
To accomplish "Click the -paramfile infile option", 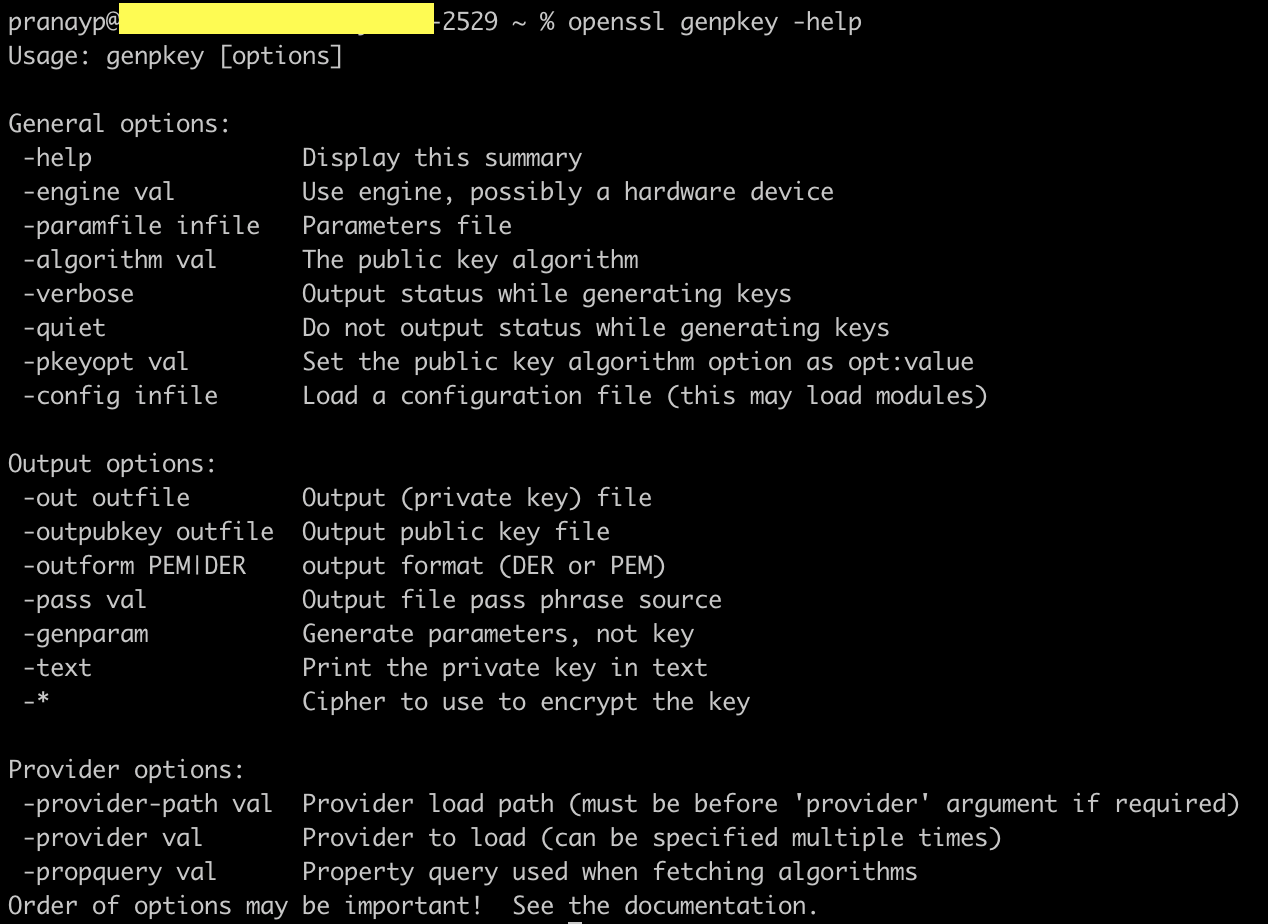I will click(x=141, y=226).
